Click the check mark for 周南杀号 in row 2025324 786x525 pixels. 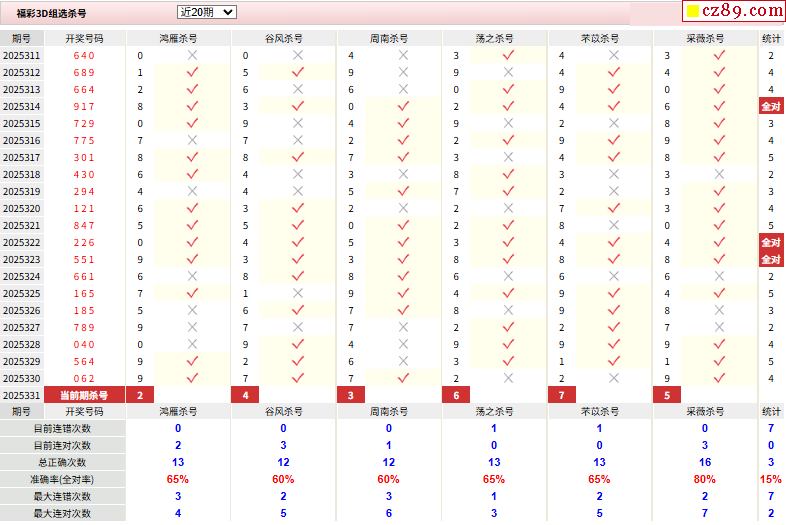(x=403, y=277)
